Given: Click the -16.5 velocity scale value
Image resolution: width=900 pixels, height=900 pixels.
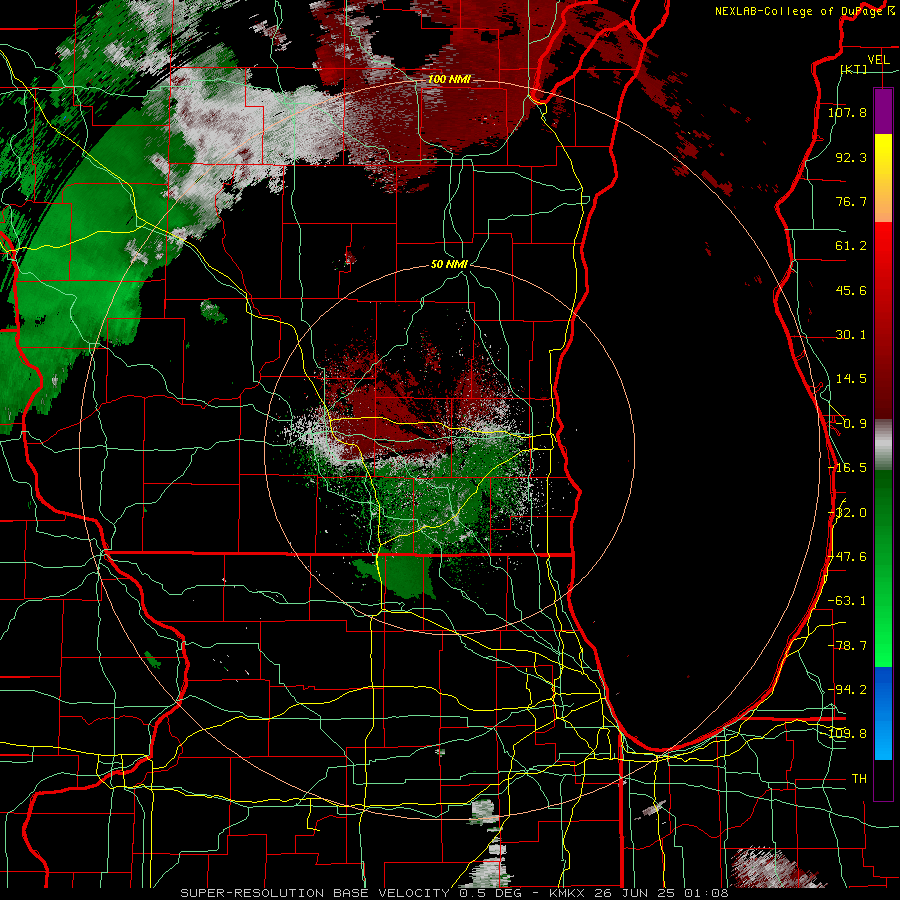Looking at the screenshot, I should (847, 468).
